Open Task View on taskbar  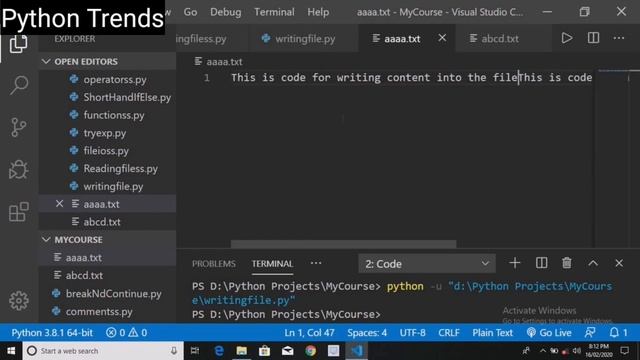click(x=195, y=351)
